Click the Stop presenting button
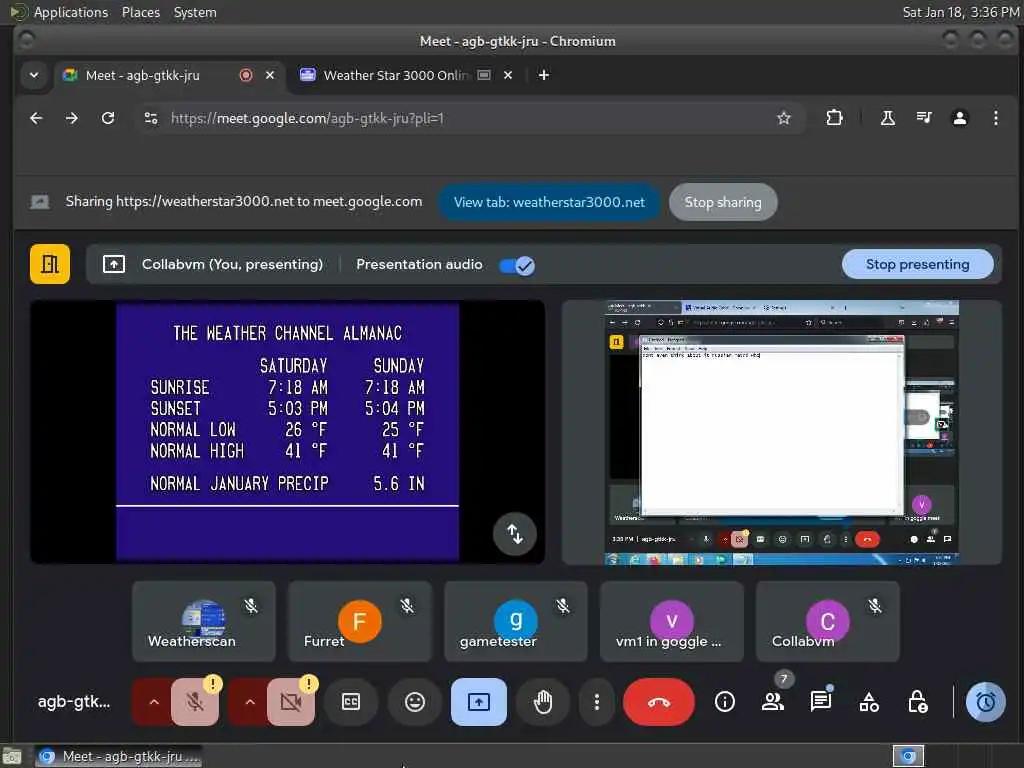Image resolution: width=1024 pixels, height=768 pixels. (x=918, y=264)
